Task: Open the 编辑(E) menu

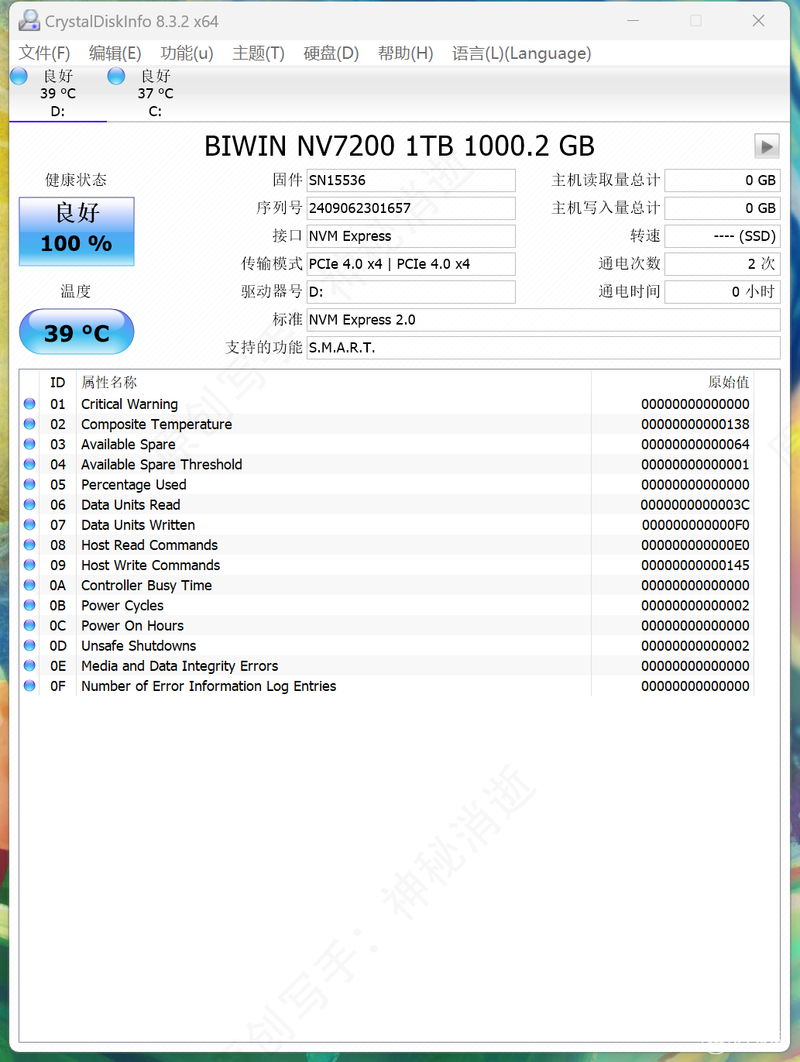Action: click(x=115, y=53)
